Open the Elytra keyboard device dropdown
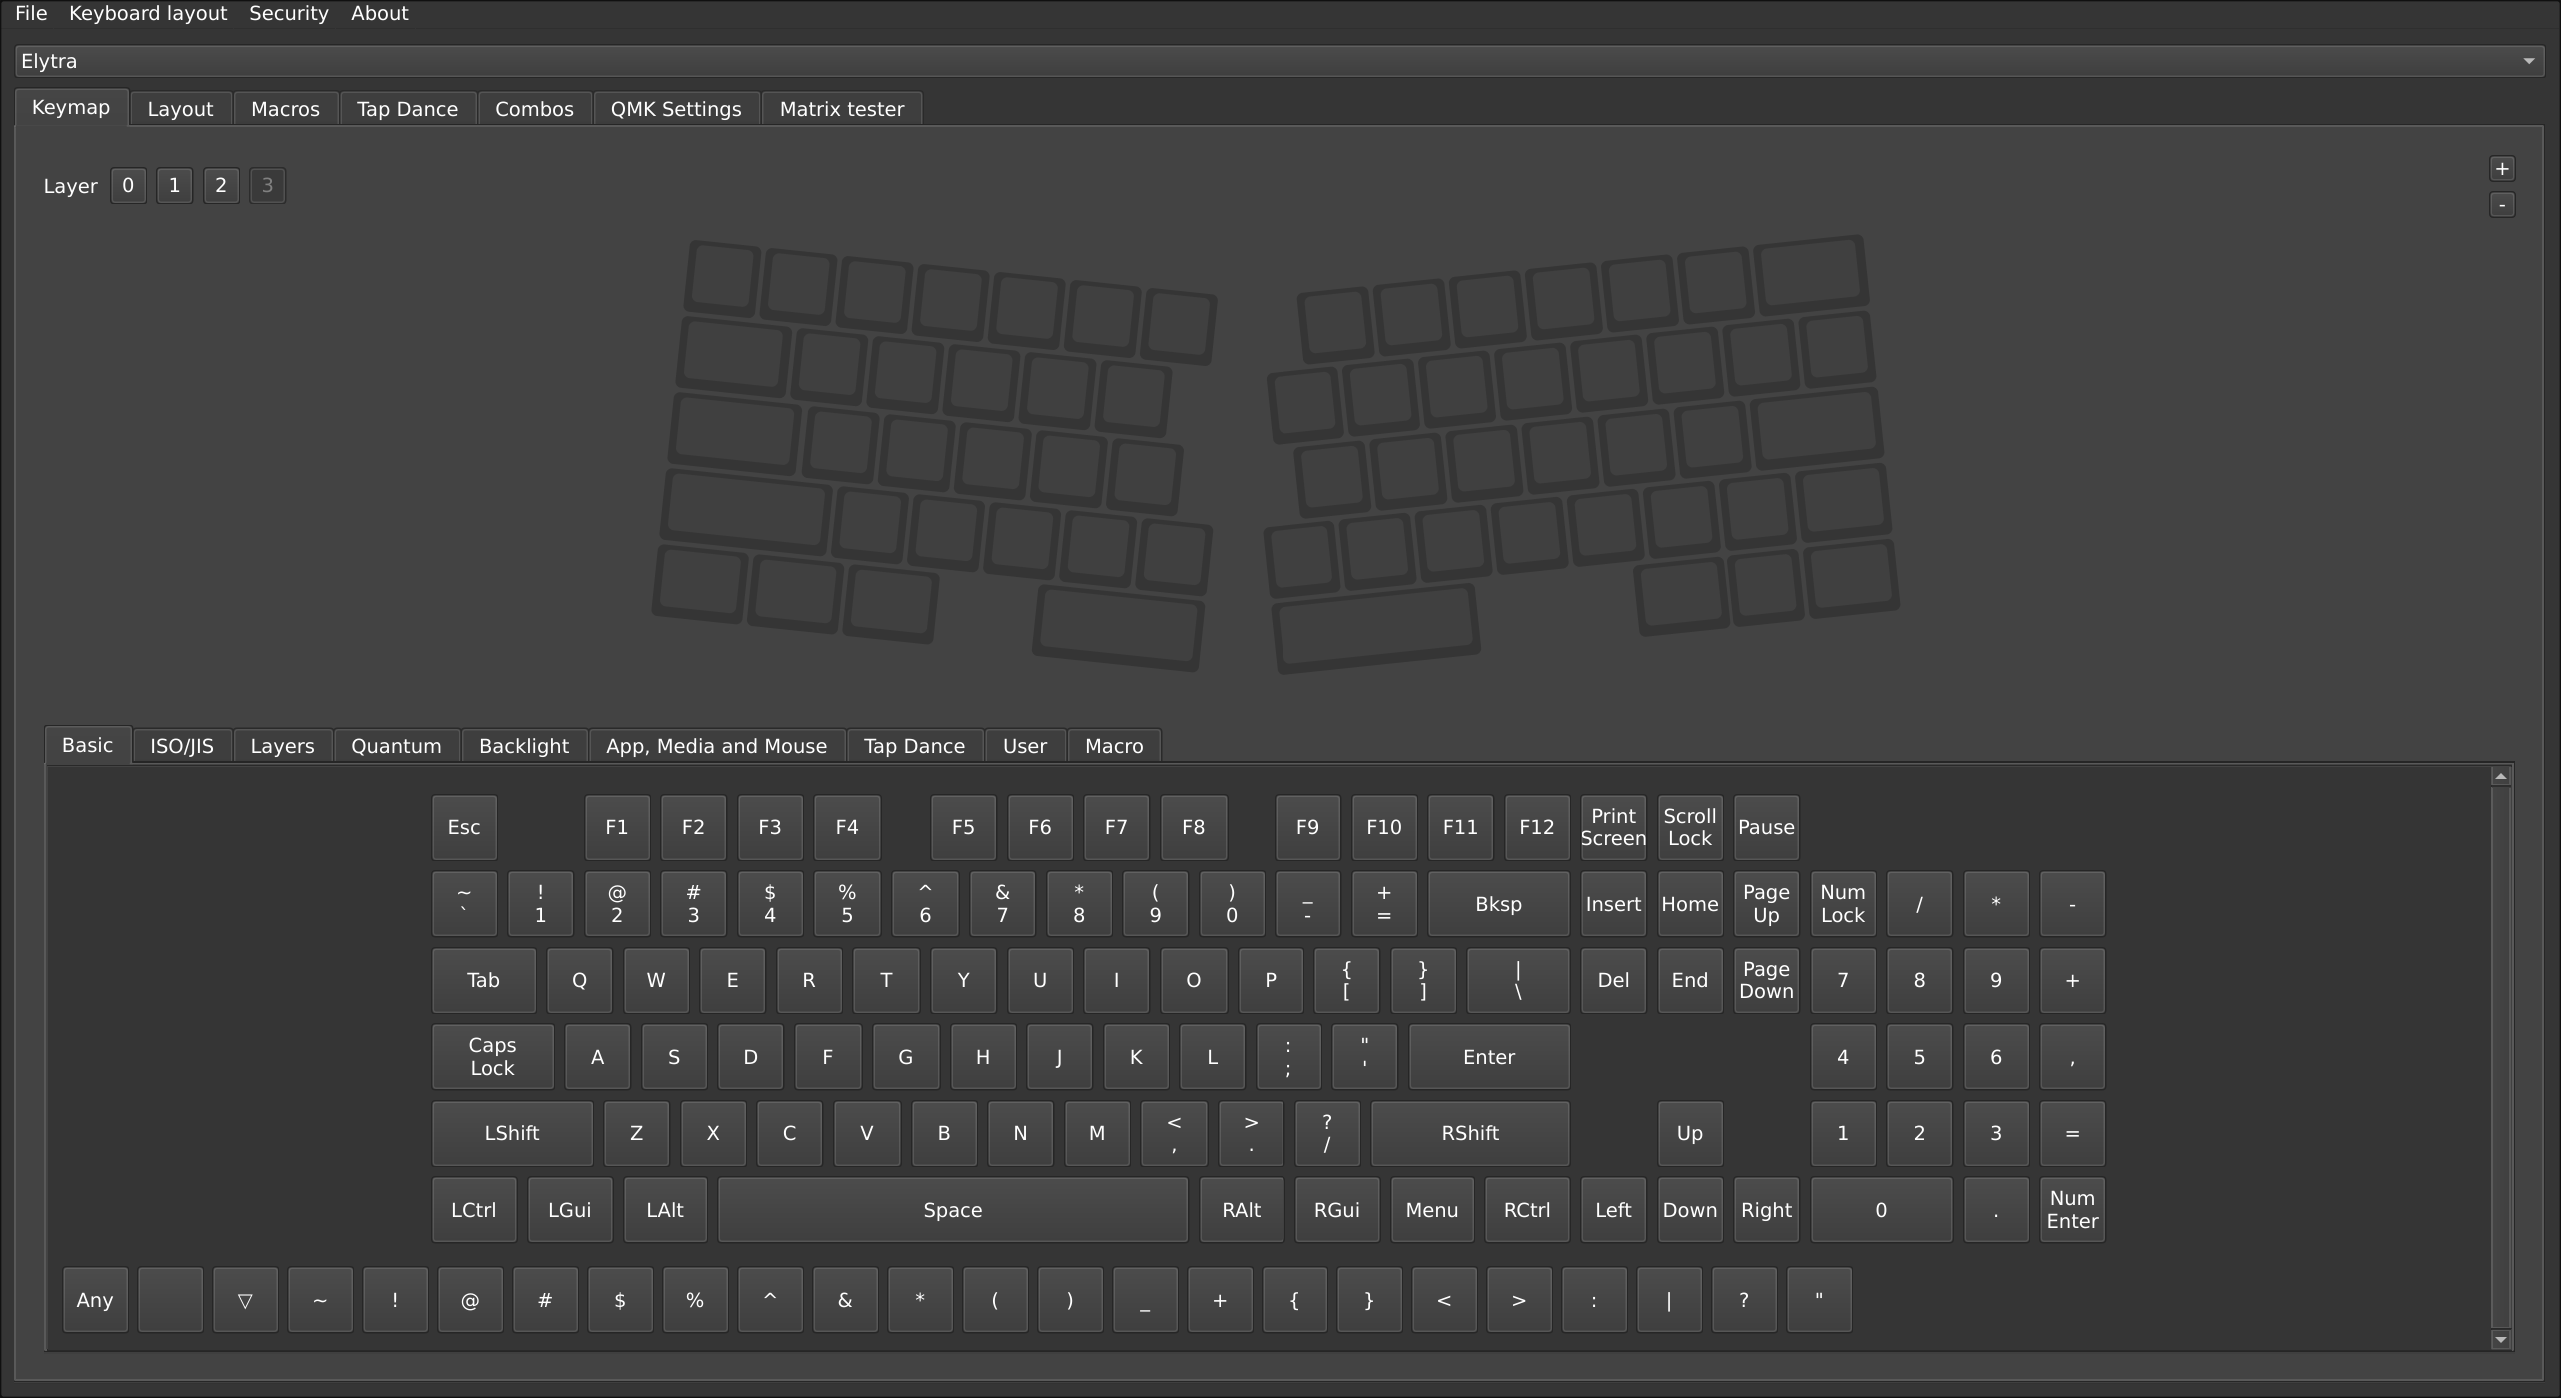 click(x=1279, y=61)
